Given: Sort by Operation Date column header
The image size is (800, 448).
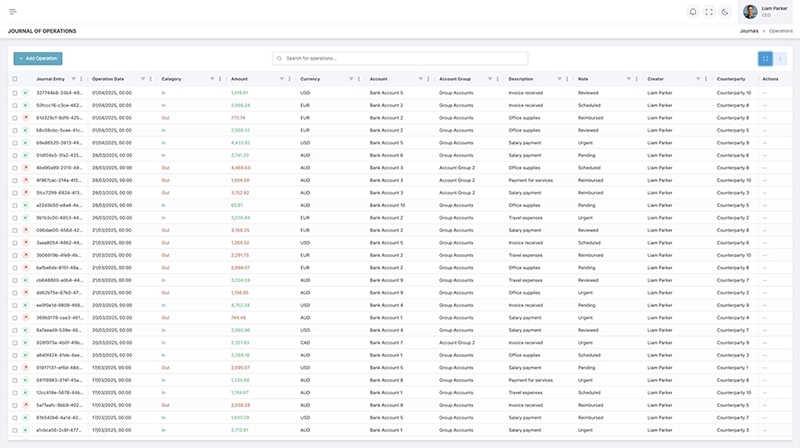Looking at the screenshot, I should click(108, 78).
